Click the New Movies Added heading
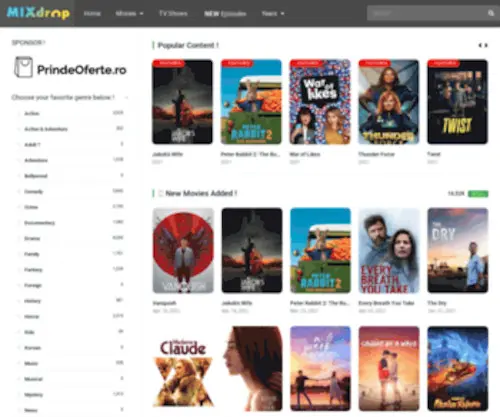500x417 pixels. 201,193
